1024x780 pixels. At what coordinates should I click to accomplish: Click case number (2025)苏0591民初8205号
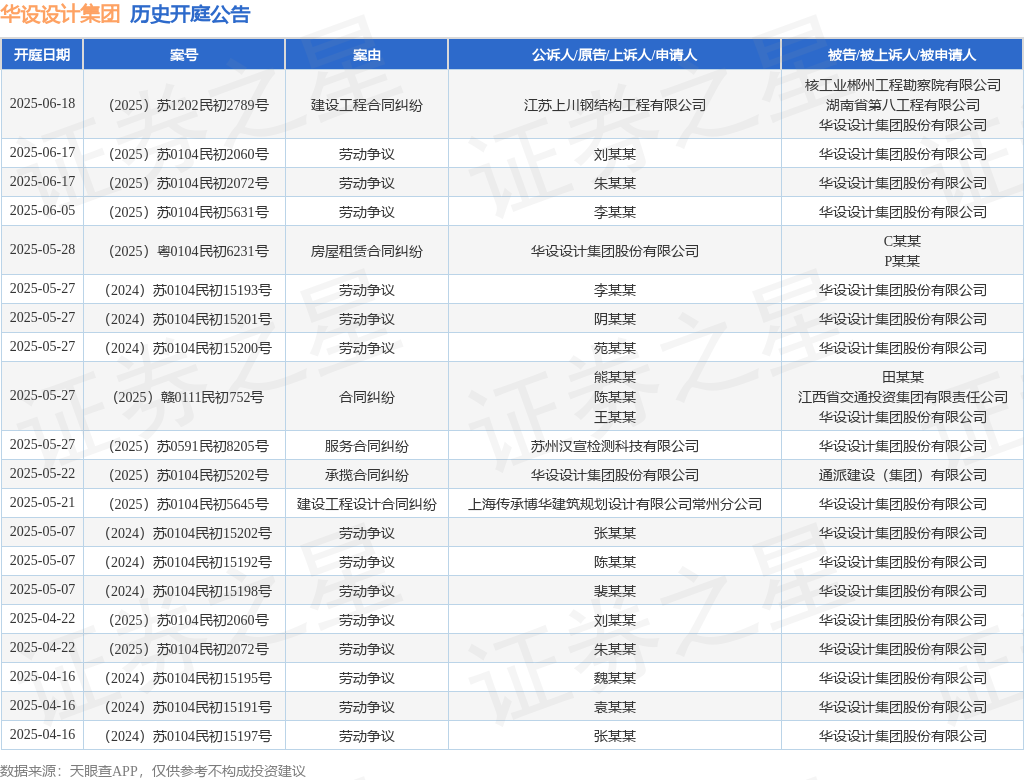[188, 446]
